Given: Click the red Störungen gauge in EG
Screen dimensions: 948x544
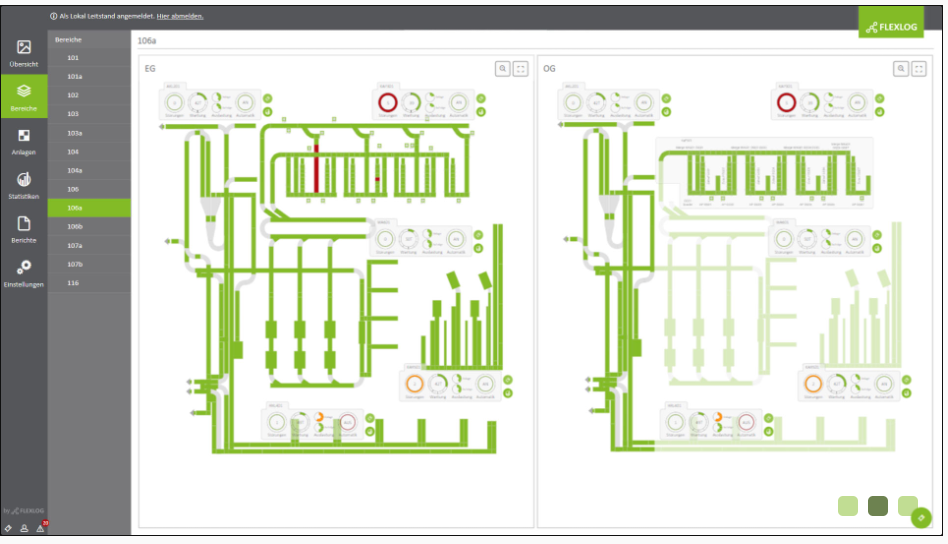Looking at the screenshot, I should click(386, 102).
